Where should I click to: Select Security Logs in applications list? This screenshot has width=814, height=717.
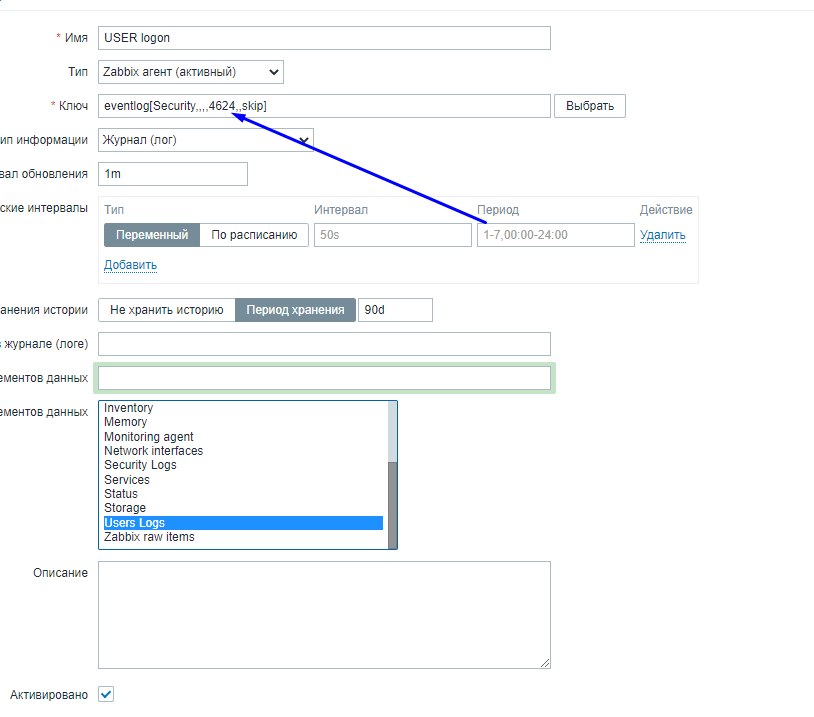243,465
